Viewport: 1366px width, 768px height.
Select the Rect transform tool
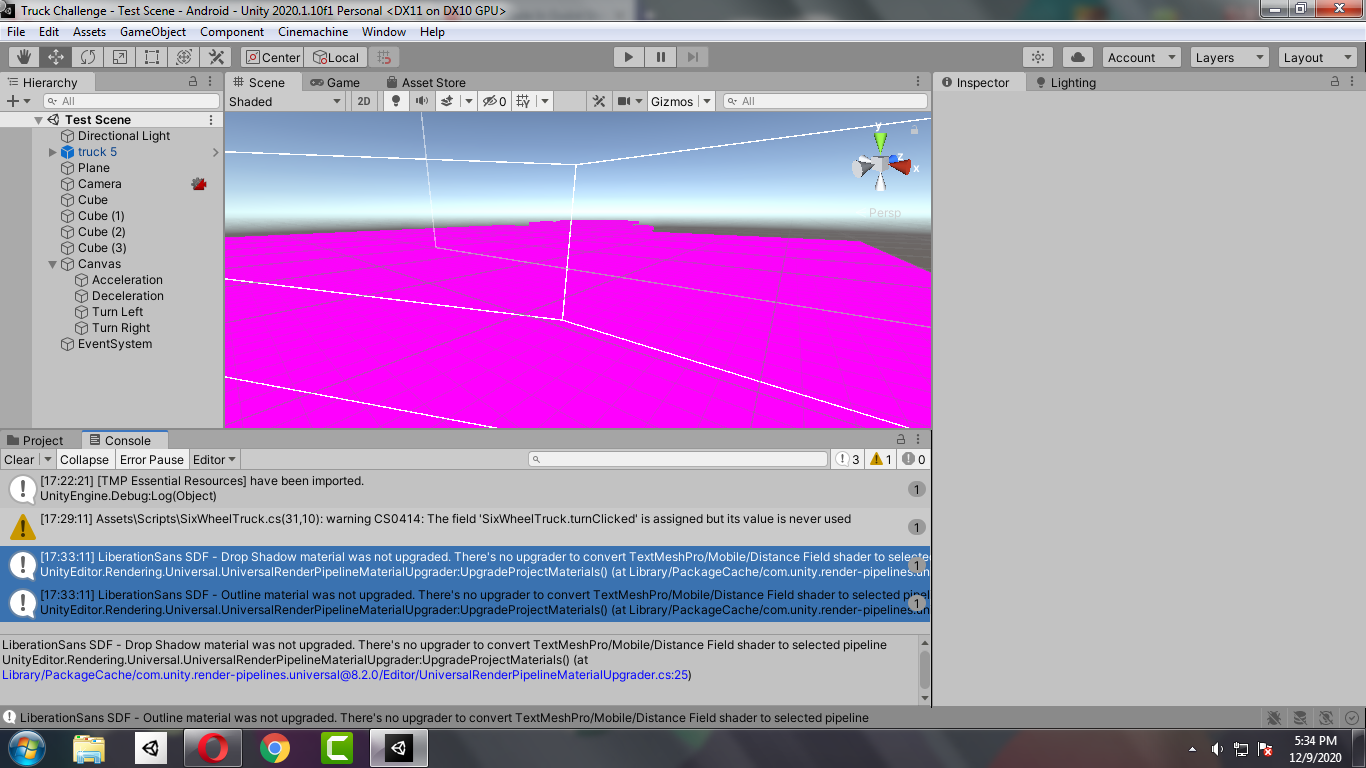click(151, 57)
